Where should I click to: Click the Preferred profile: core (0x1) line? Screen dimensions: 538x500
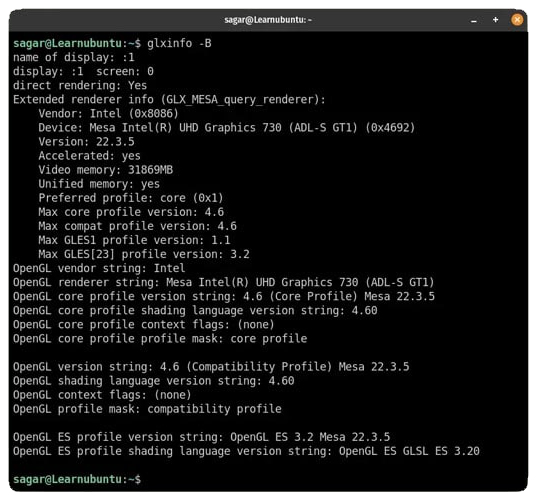click(x=131, y=198)
